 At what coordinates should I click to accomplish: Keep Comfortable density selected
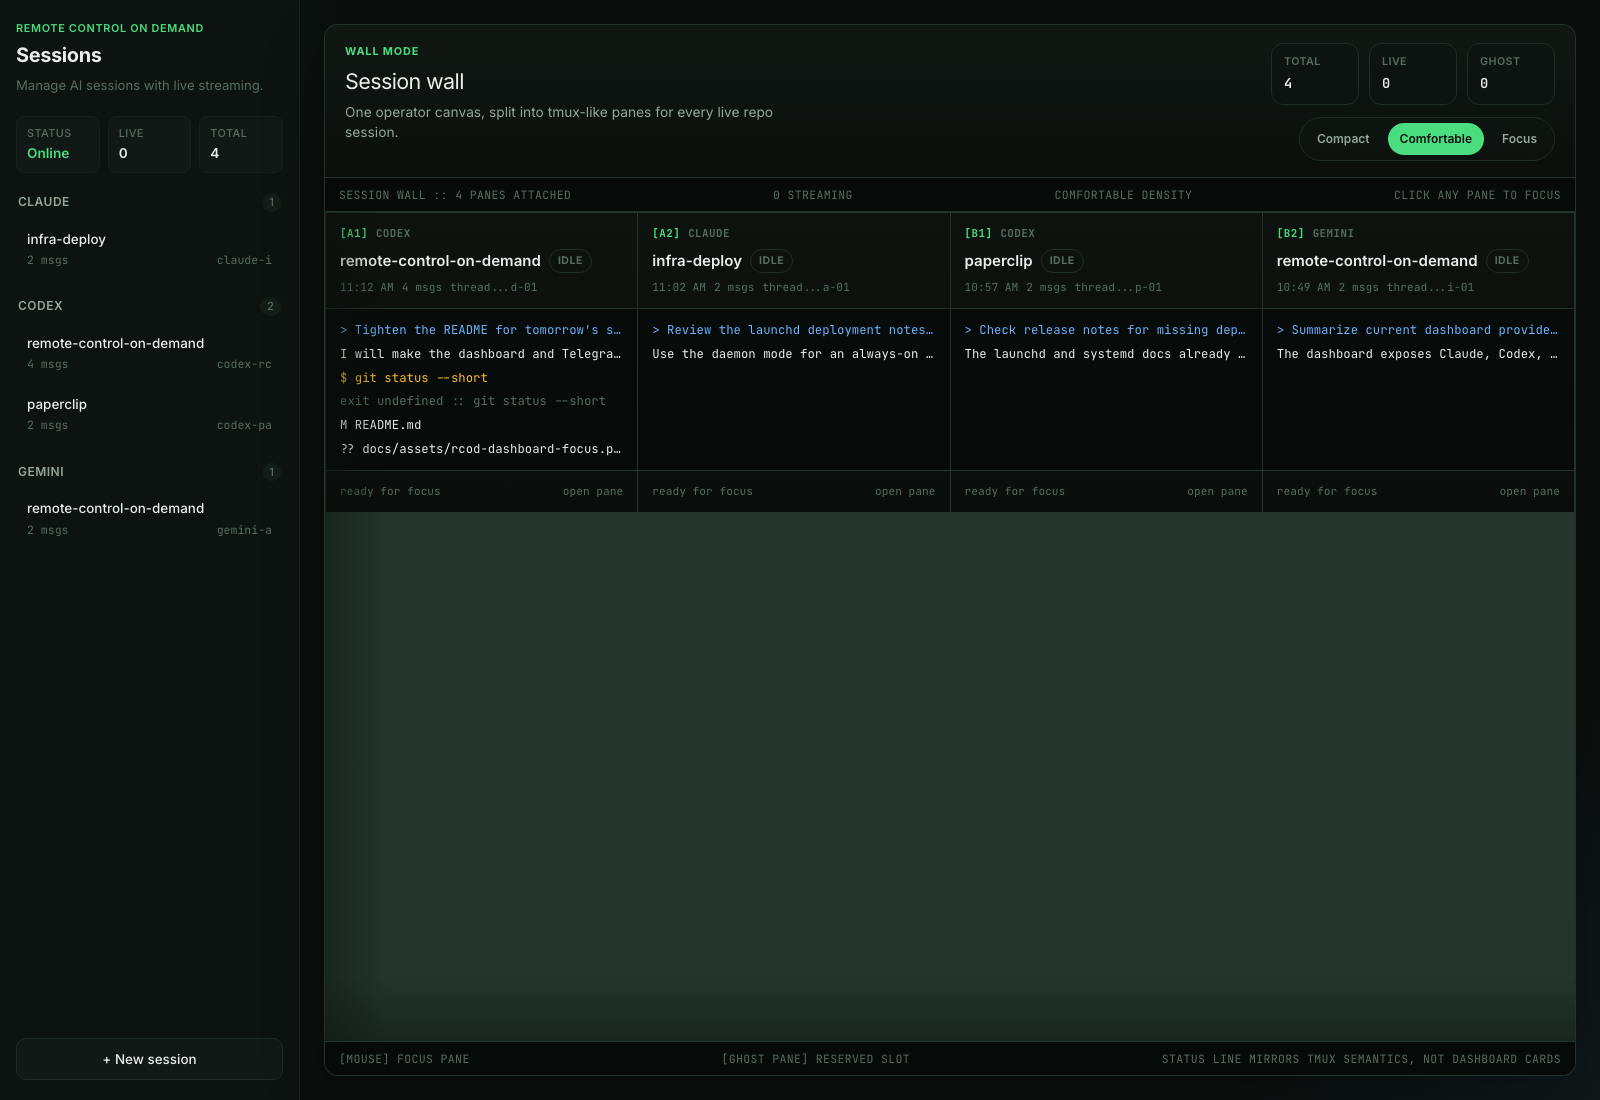(x=1435, y=139)
